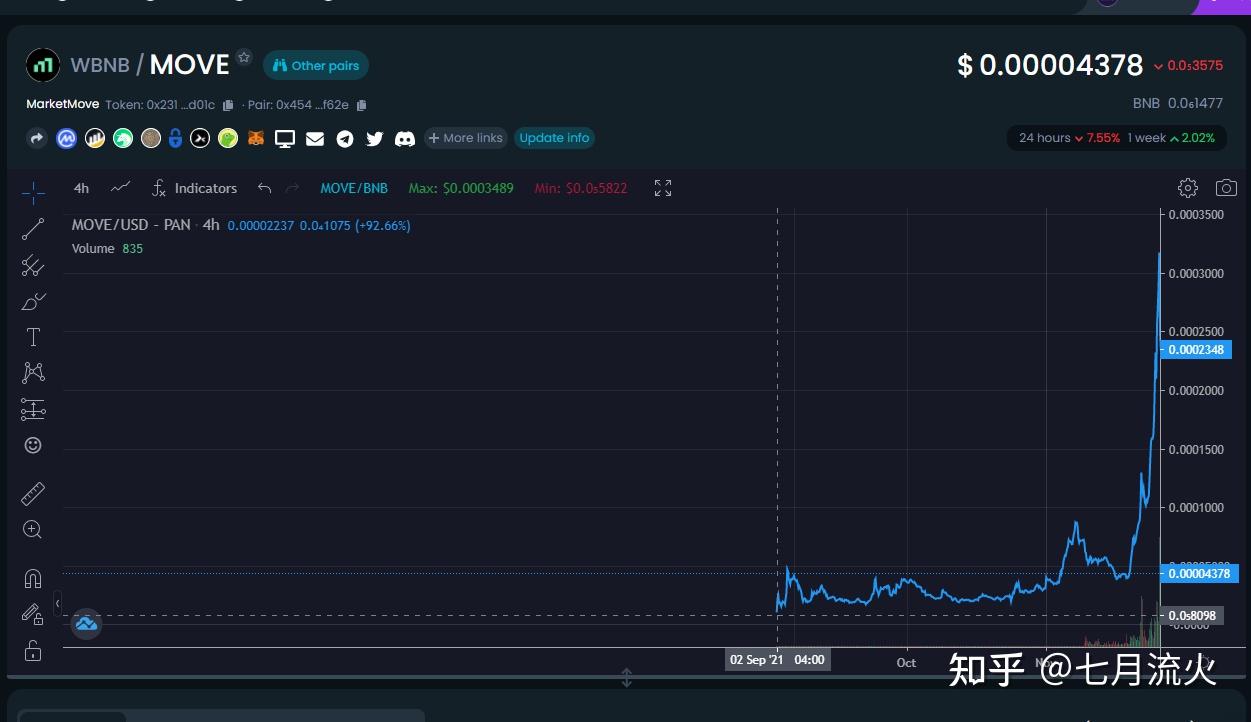Image resolution: width=1251 pixels, height=722 pixels.
Task: Change the chart line style
Action: click(121, 187)
